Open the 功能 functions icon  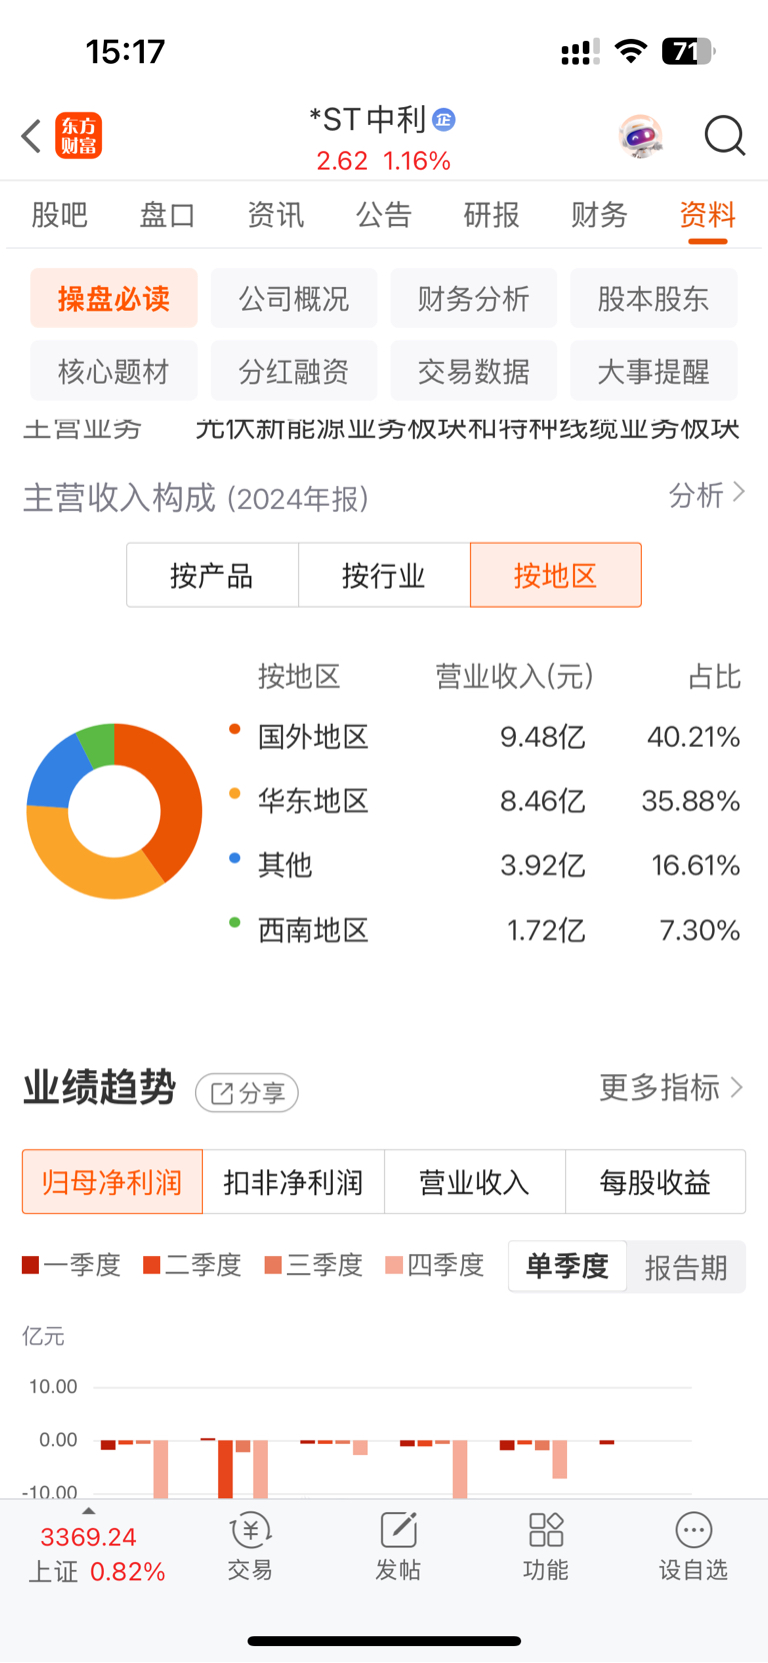pos(546,1530)
